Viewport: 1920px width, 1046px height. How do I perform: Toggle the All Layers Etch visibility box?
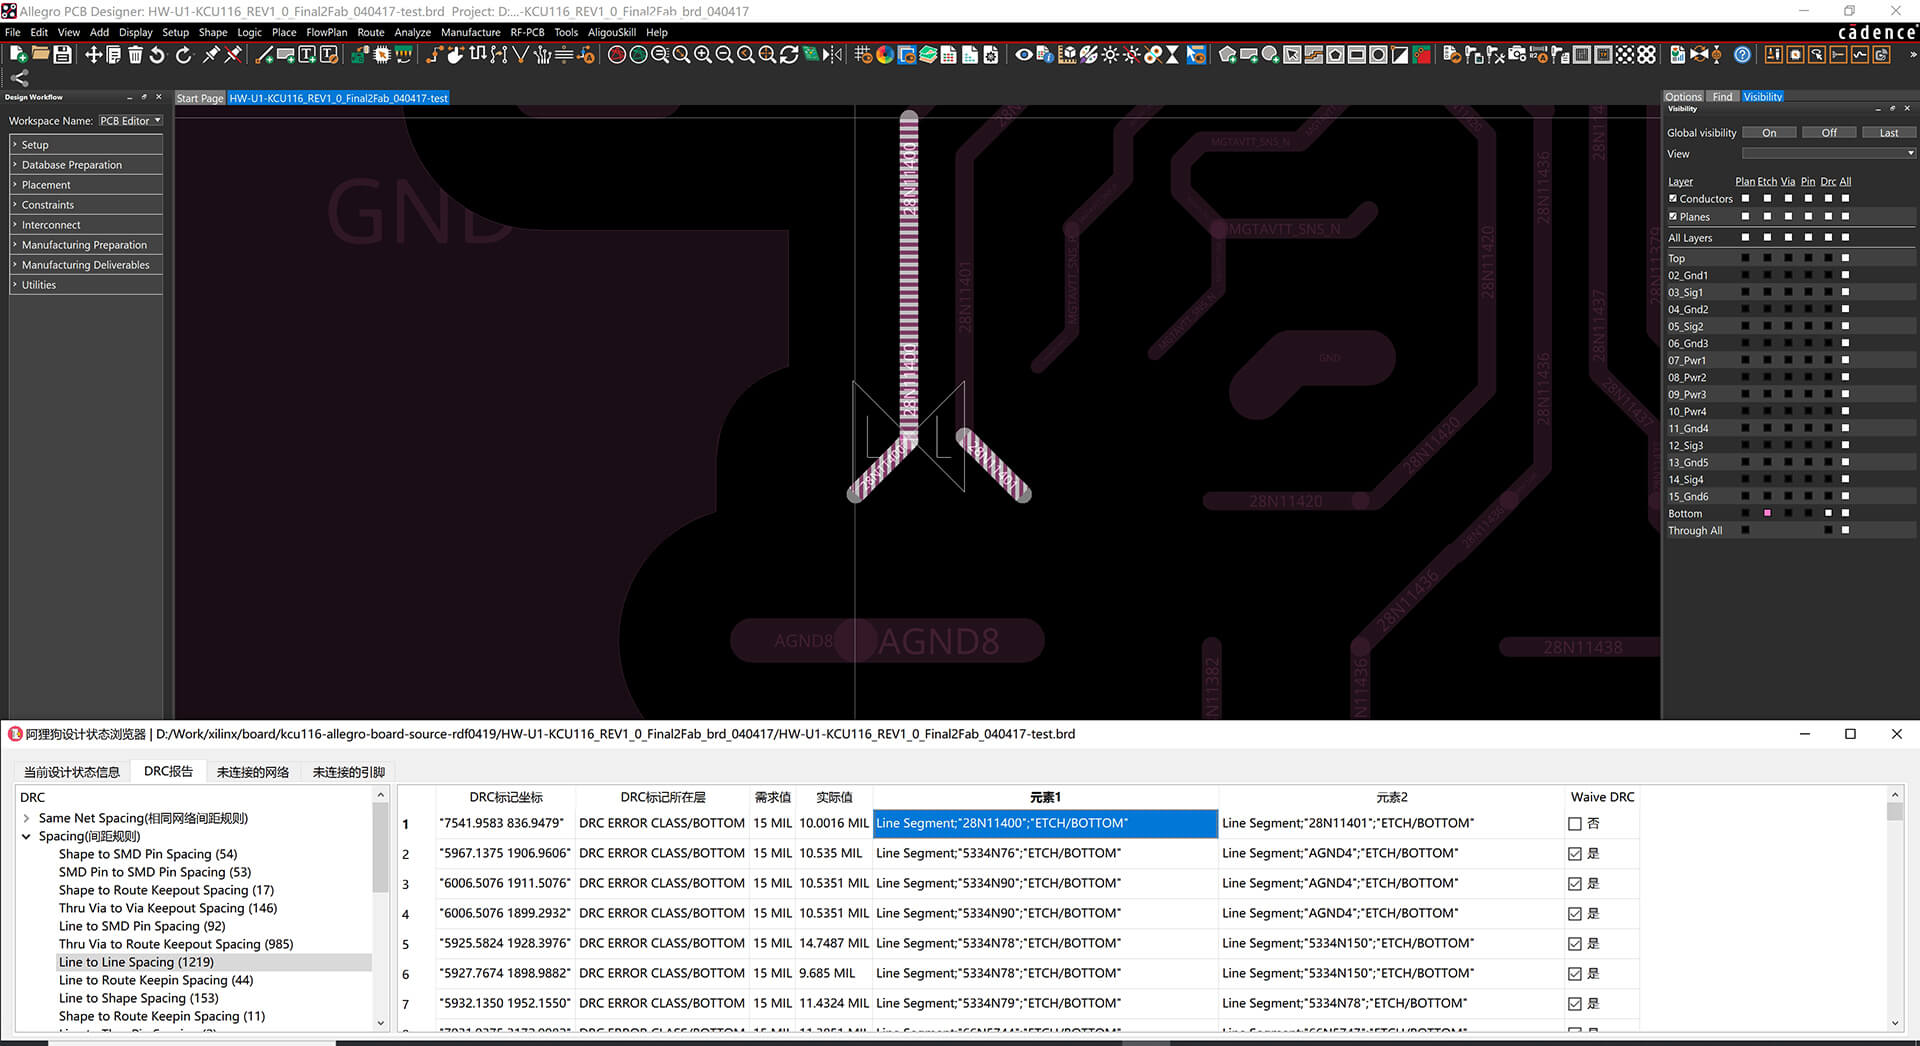[x=1767, y=237]
